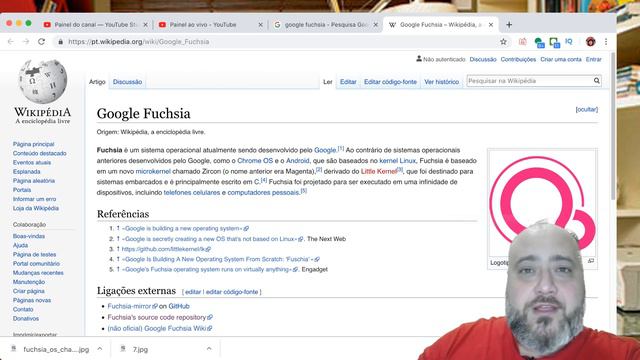Enlarge the logo image with the expand icon
Screen dimensions: 640x360
click(591, 261)
